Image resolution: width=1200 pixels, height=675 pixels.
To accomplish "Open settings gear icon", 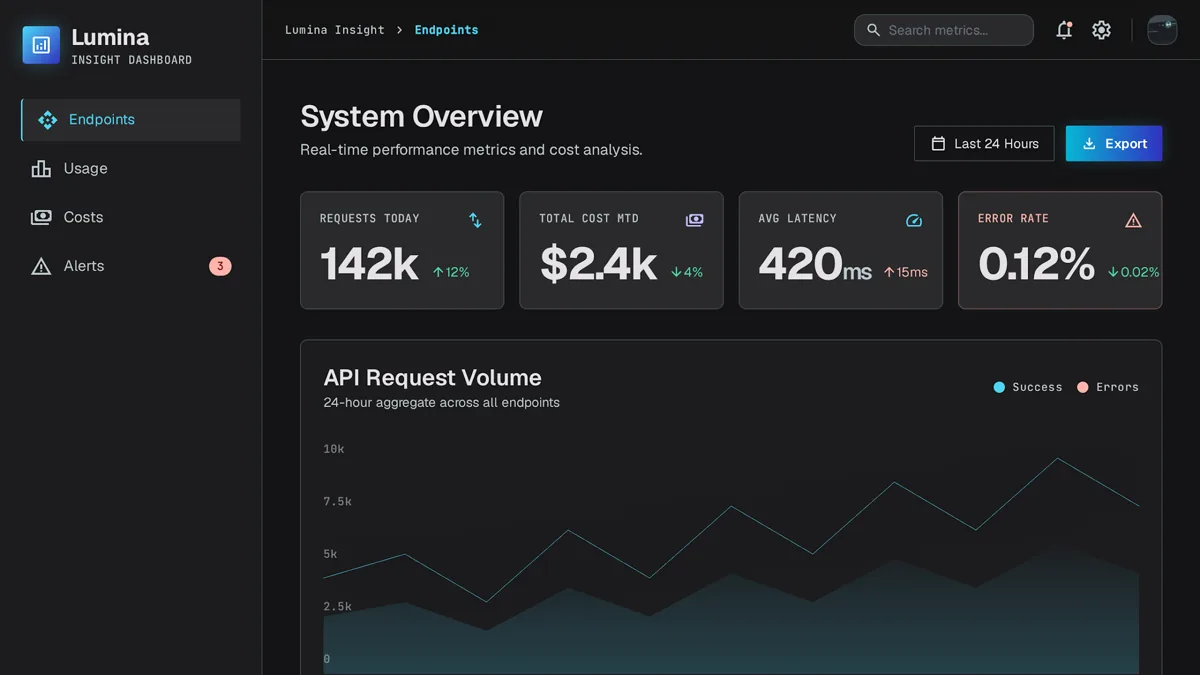I will pyautogui.click(x=1101, y=30).
